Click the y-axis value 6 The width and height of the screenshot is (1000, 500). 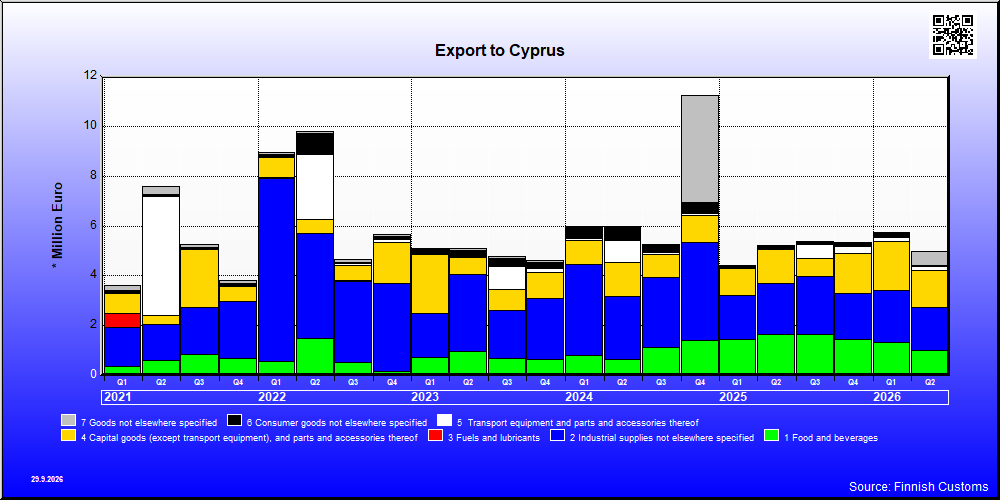tap(94, 225)
